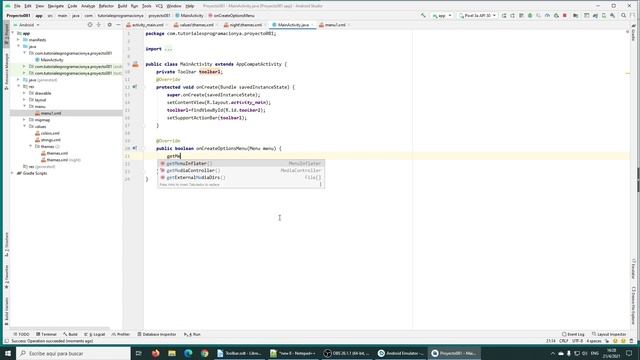The image size is (640, 360).
Task: Open the Refactor menu
Action: (x=106, y=6)
